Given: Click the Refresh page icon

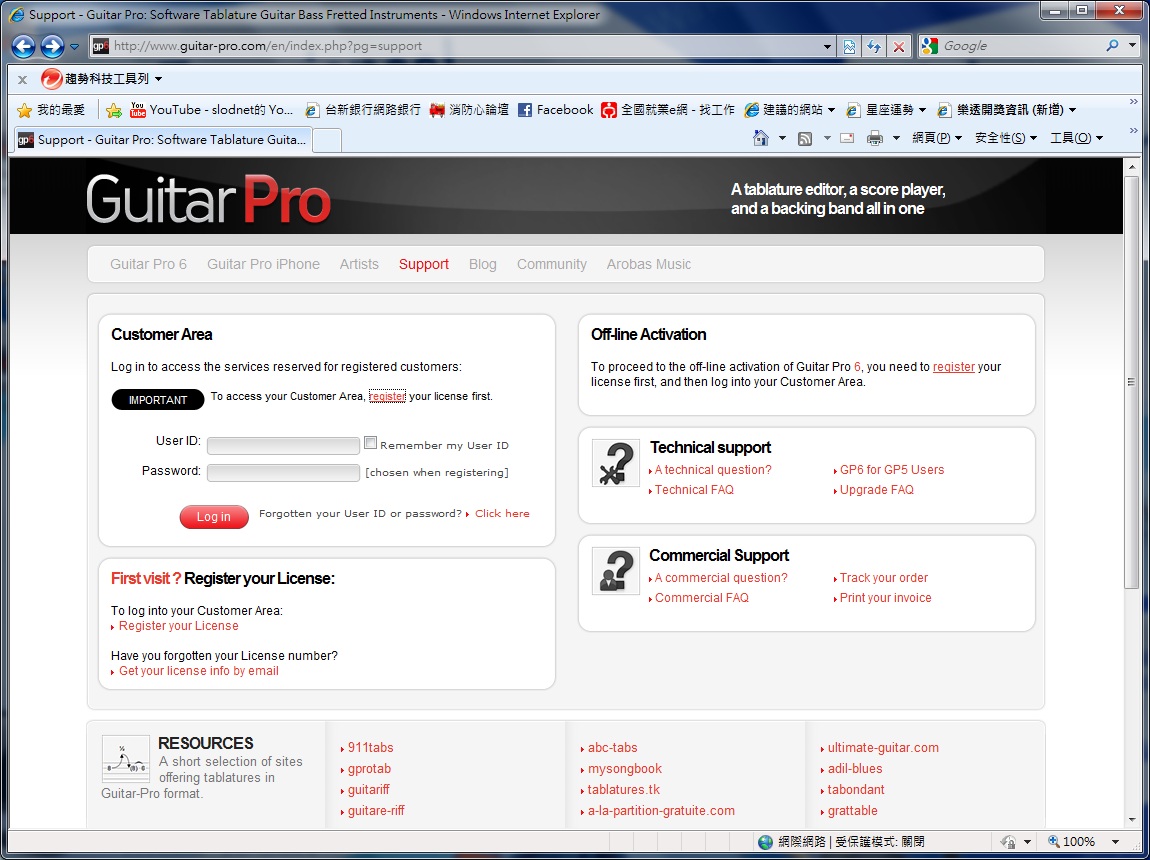Looking at the screenshot, I should coord(874,46).
